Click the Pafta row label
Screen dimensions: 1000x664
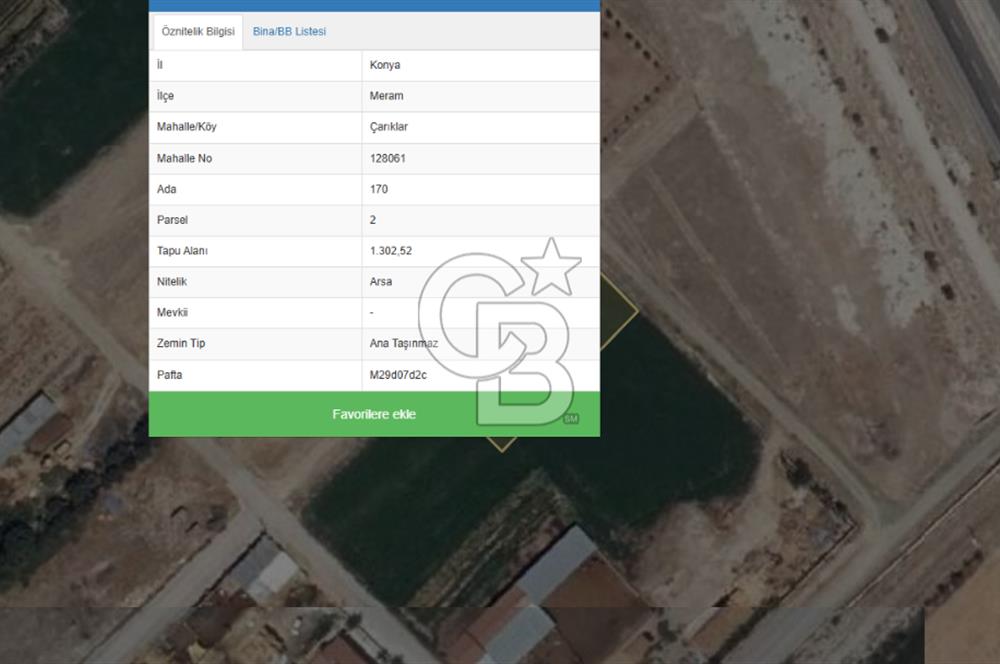click(170, 374)
